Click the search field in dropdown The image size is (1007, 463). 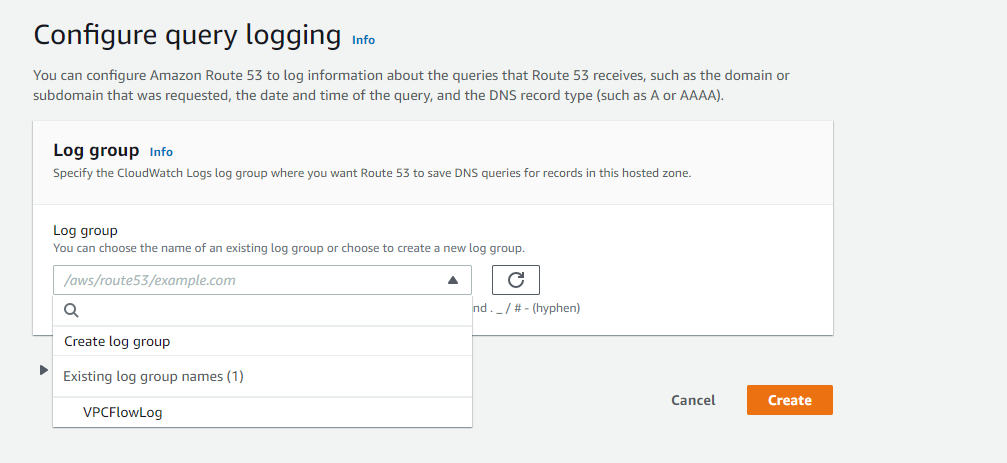point(262,310)
